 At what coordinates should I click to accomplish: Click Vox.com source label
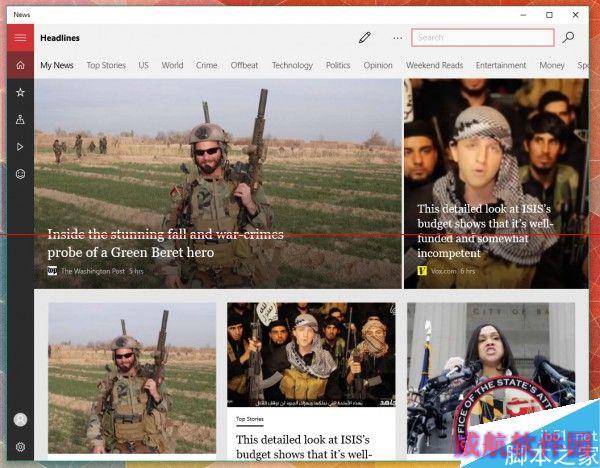(x=444, y=271)
